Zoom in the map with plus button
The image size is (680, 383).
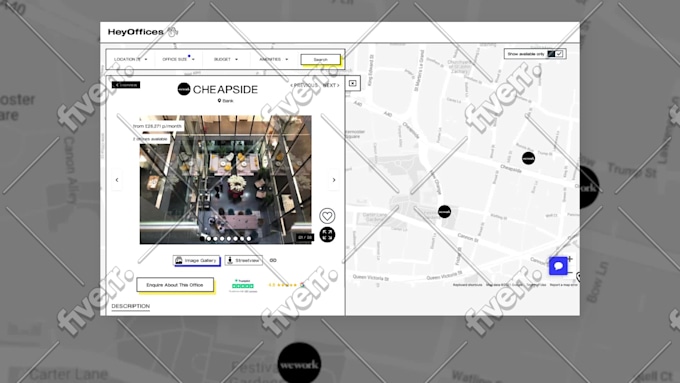click(570, 259)
